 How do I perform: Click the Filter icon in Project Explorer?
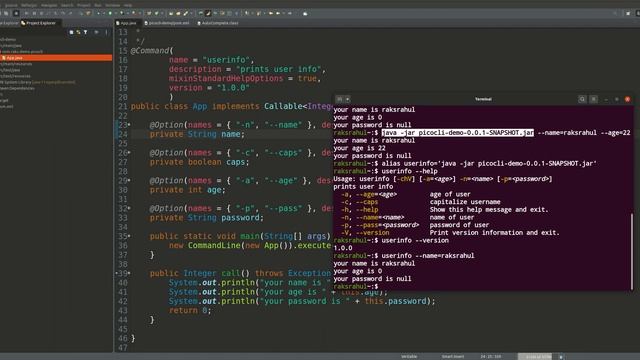click(85, 32)
